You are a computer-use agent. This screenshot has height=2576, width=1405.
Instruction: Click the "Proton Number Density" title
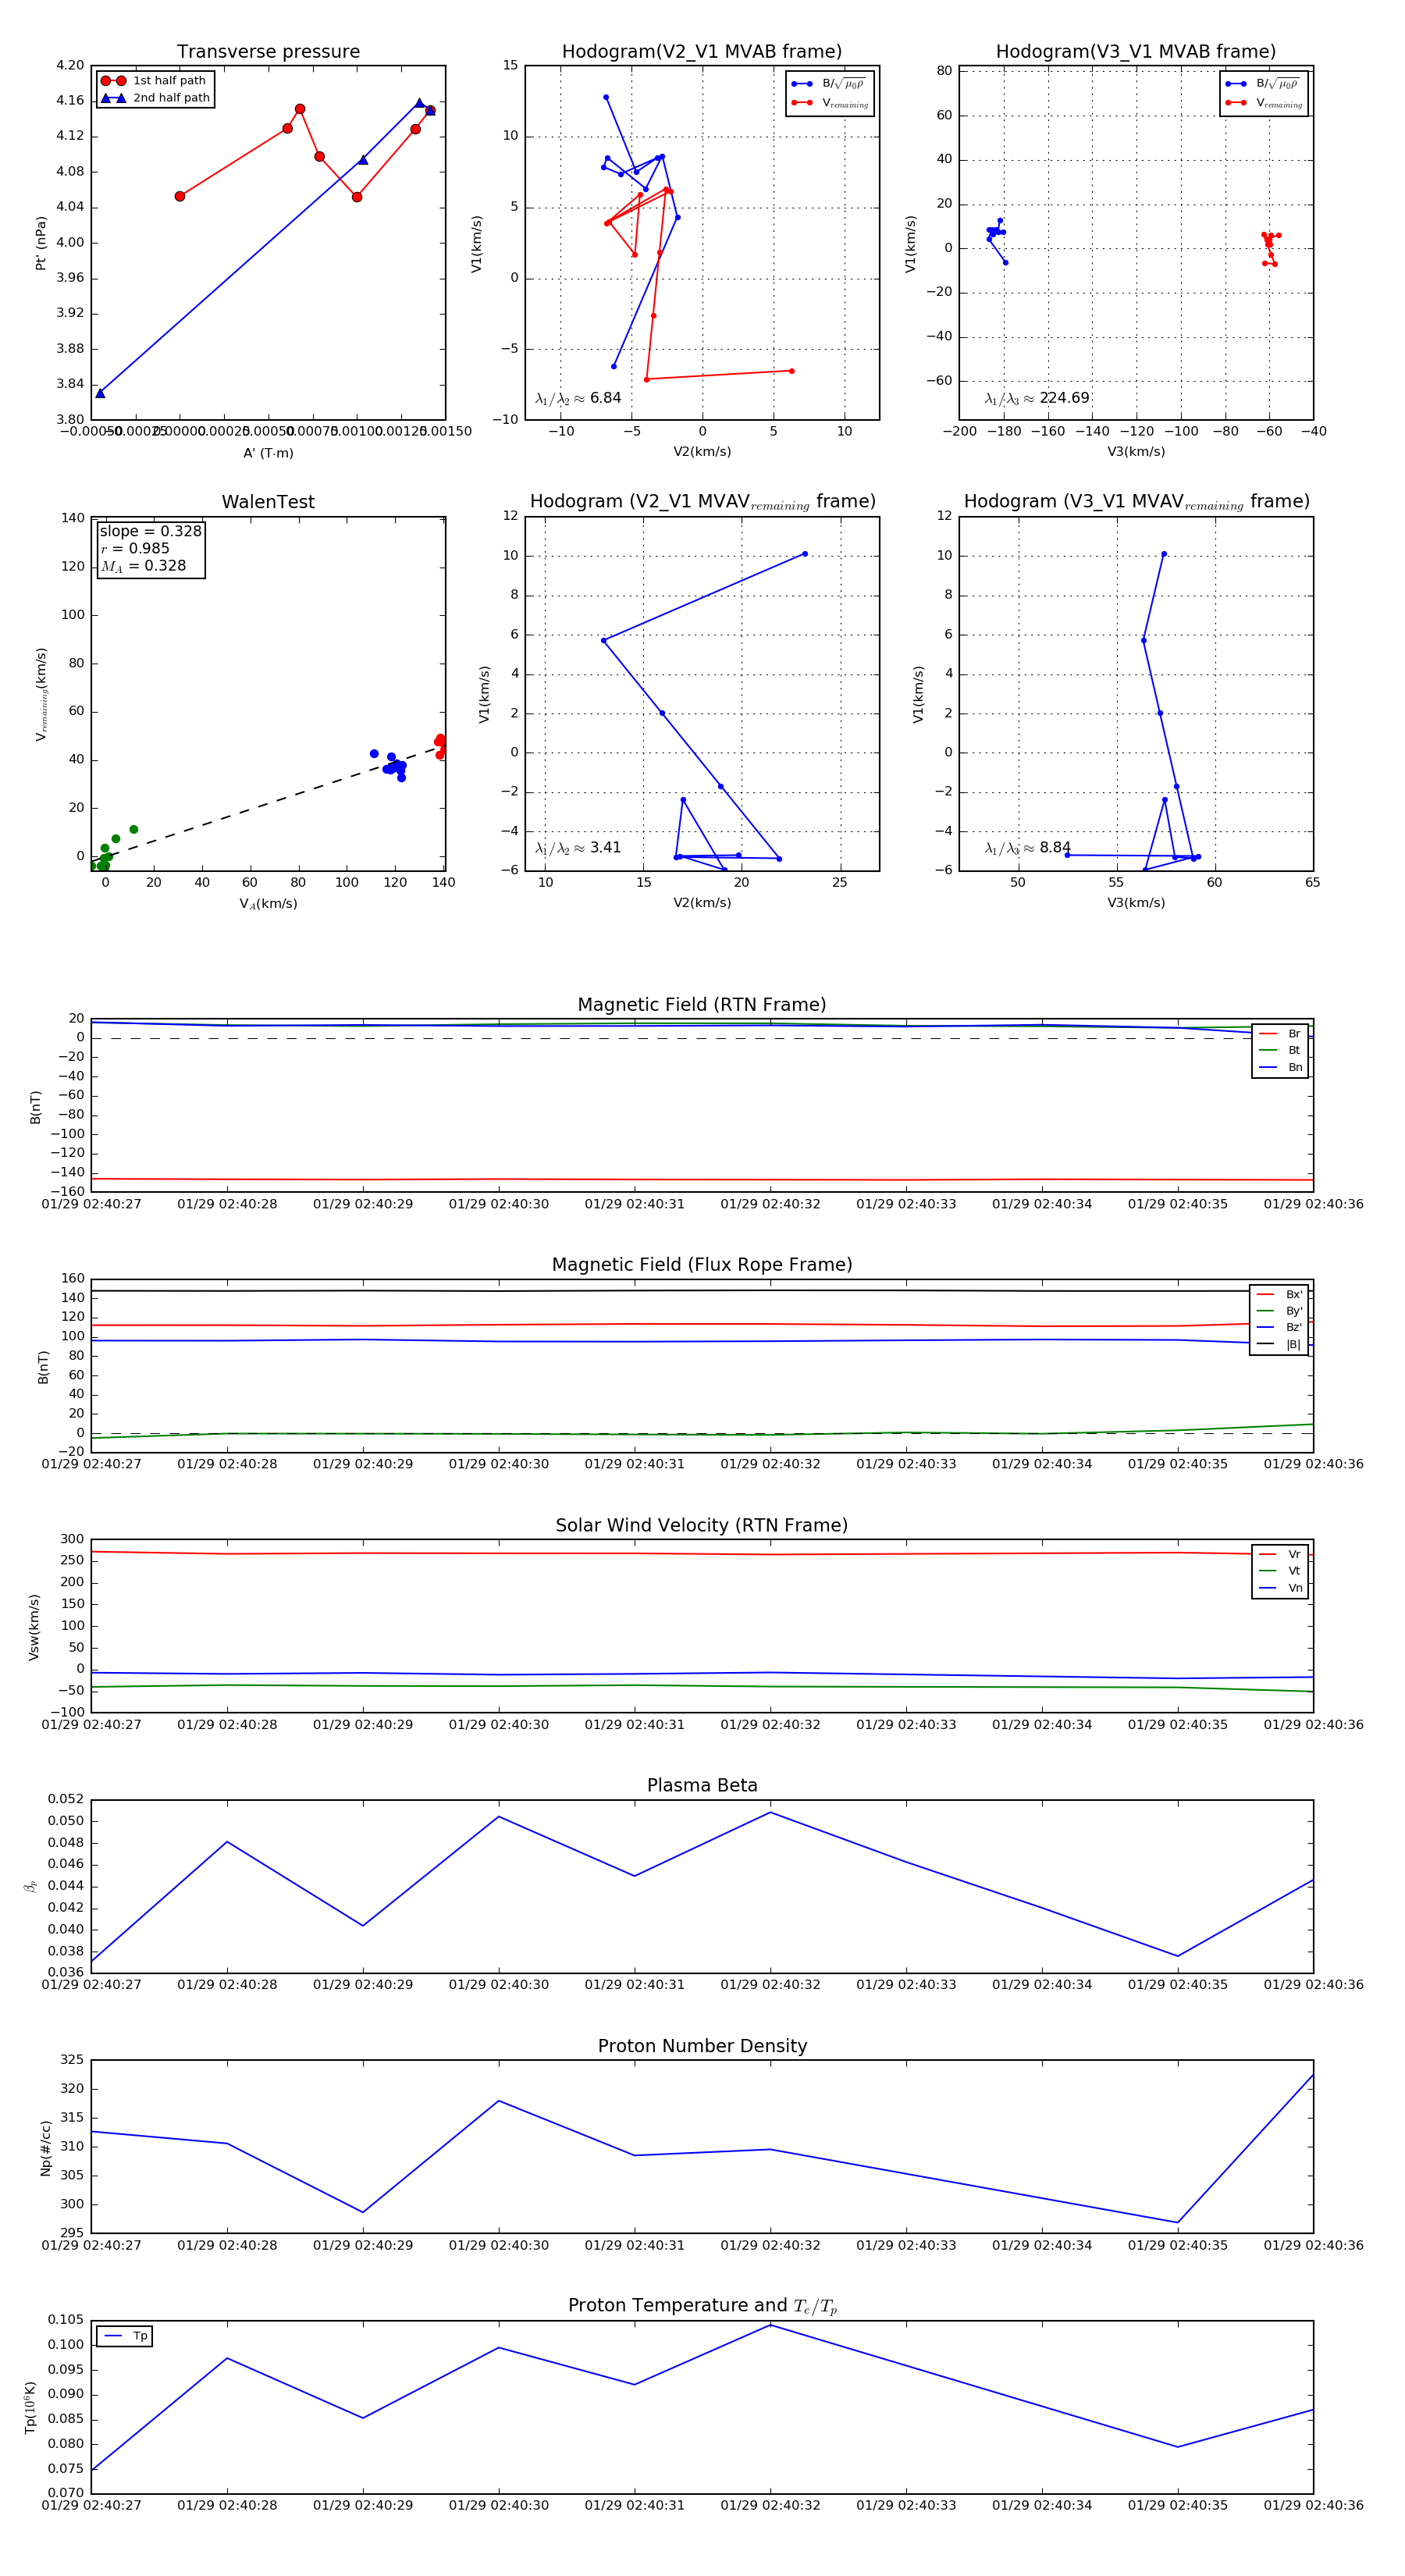click(x=702, y=2047)
